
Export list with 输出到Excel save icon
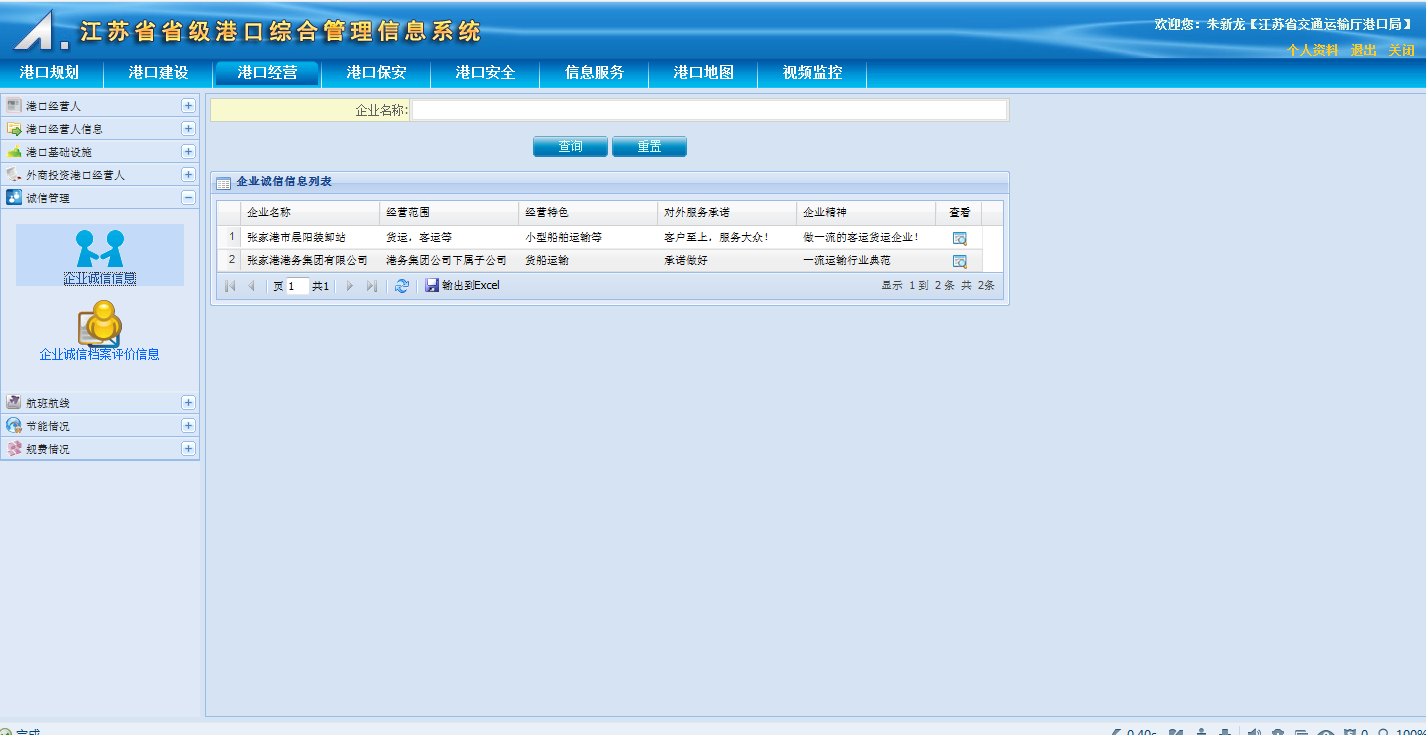pyautogui.click(x=432, y=286)
